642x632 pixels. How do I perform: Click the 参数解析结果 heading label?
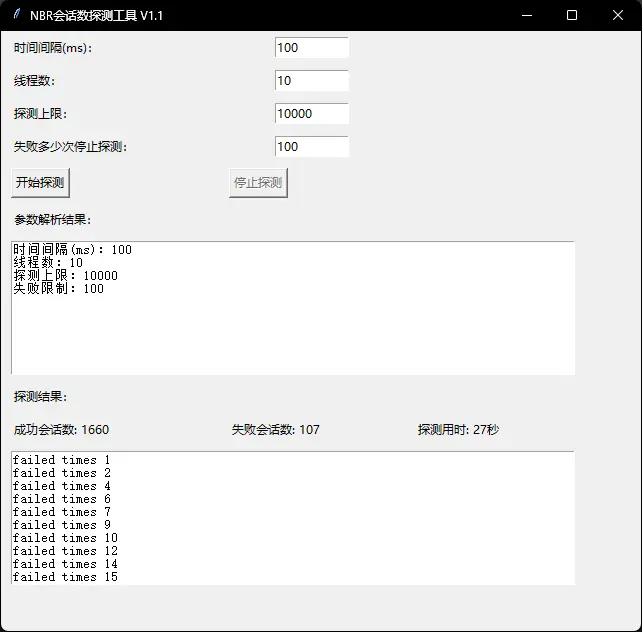point(52,220)
